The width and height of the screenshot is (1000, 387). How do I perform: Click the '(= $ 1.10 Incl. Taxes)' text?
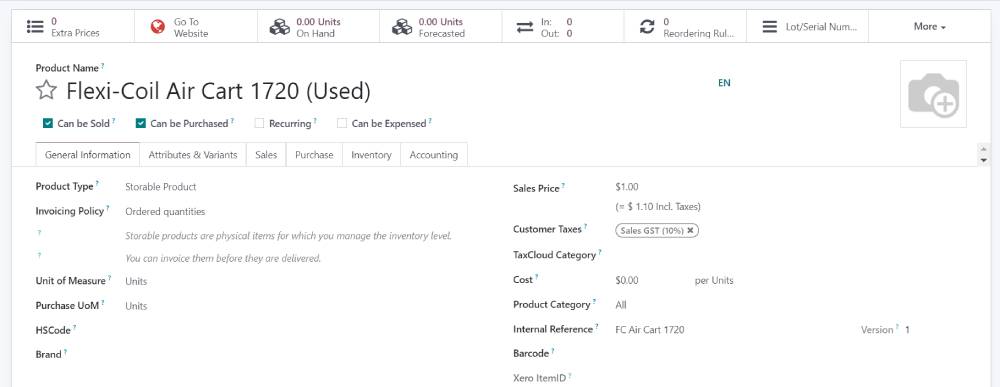coord(658,207)
